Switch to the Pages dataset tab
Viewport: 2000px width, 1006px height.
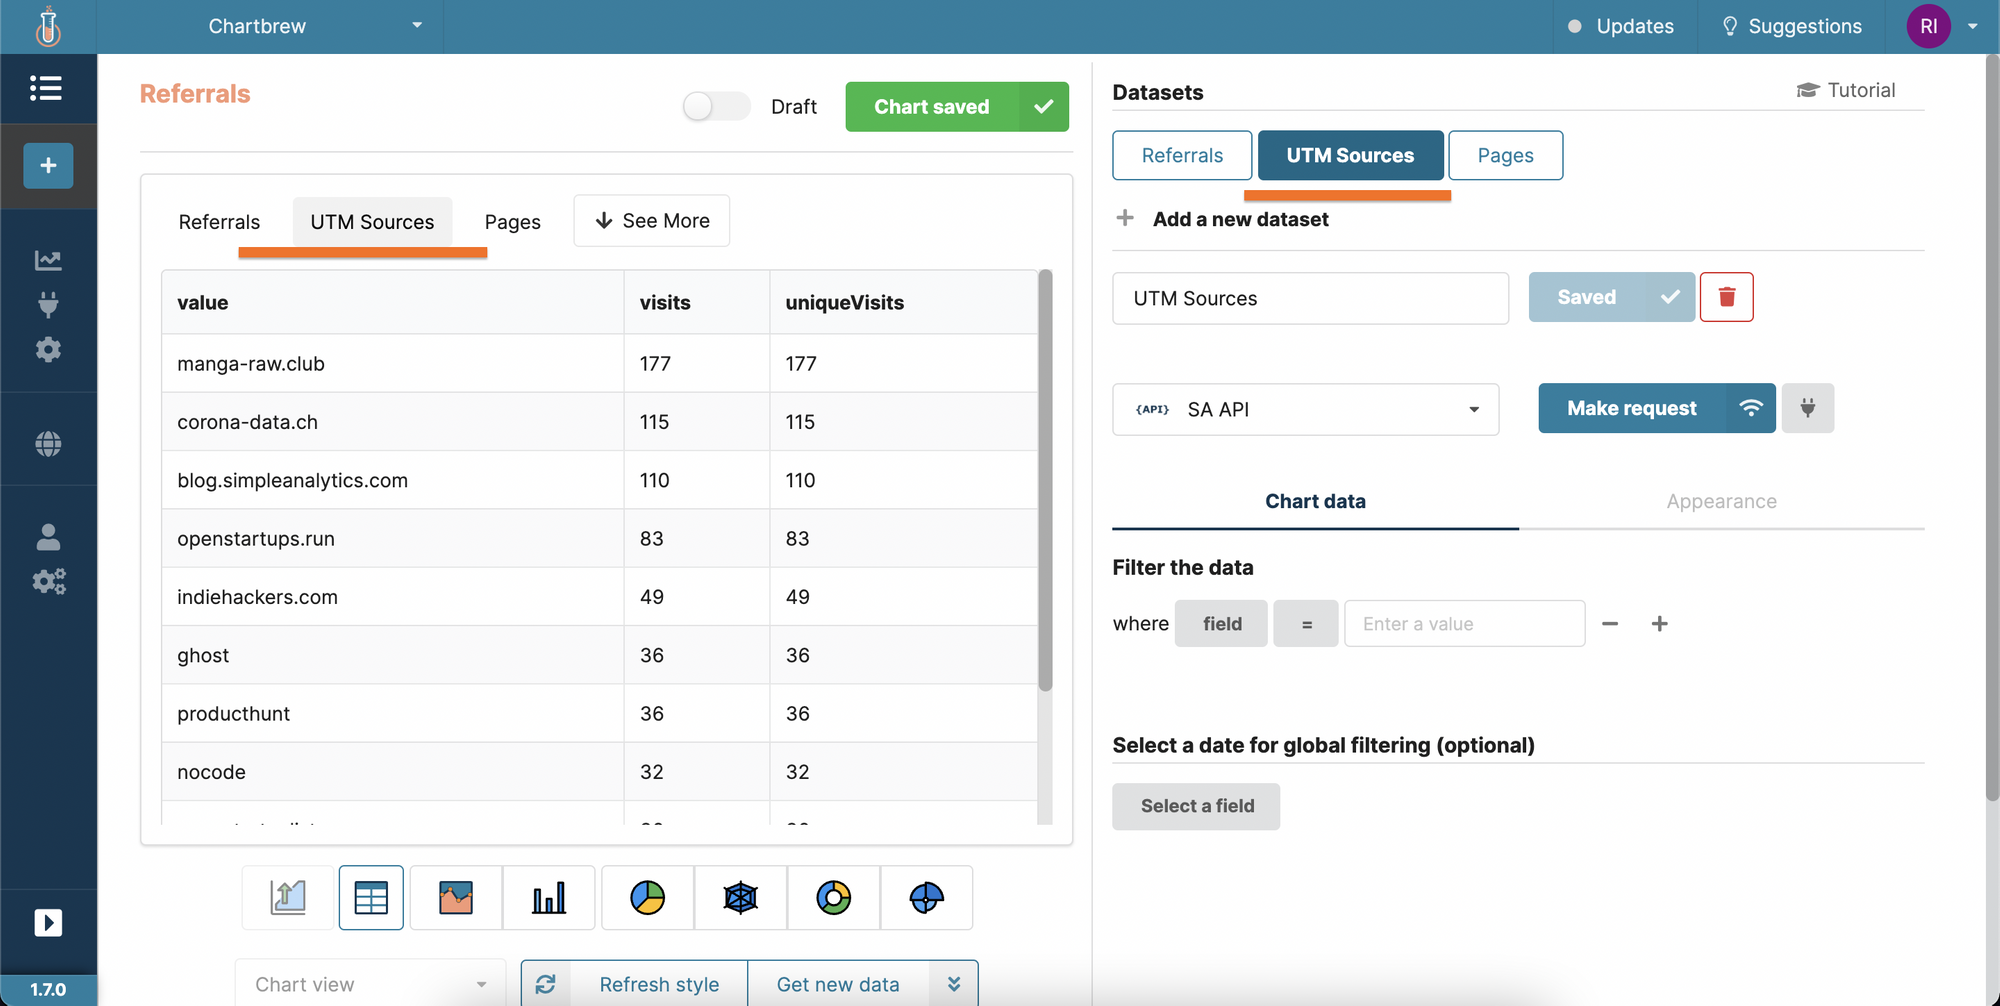[x=1505, y=155]
